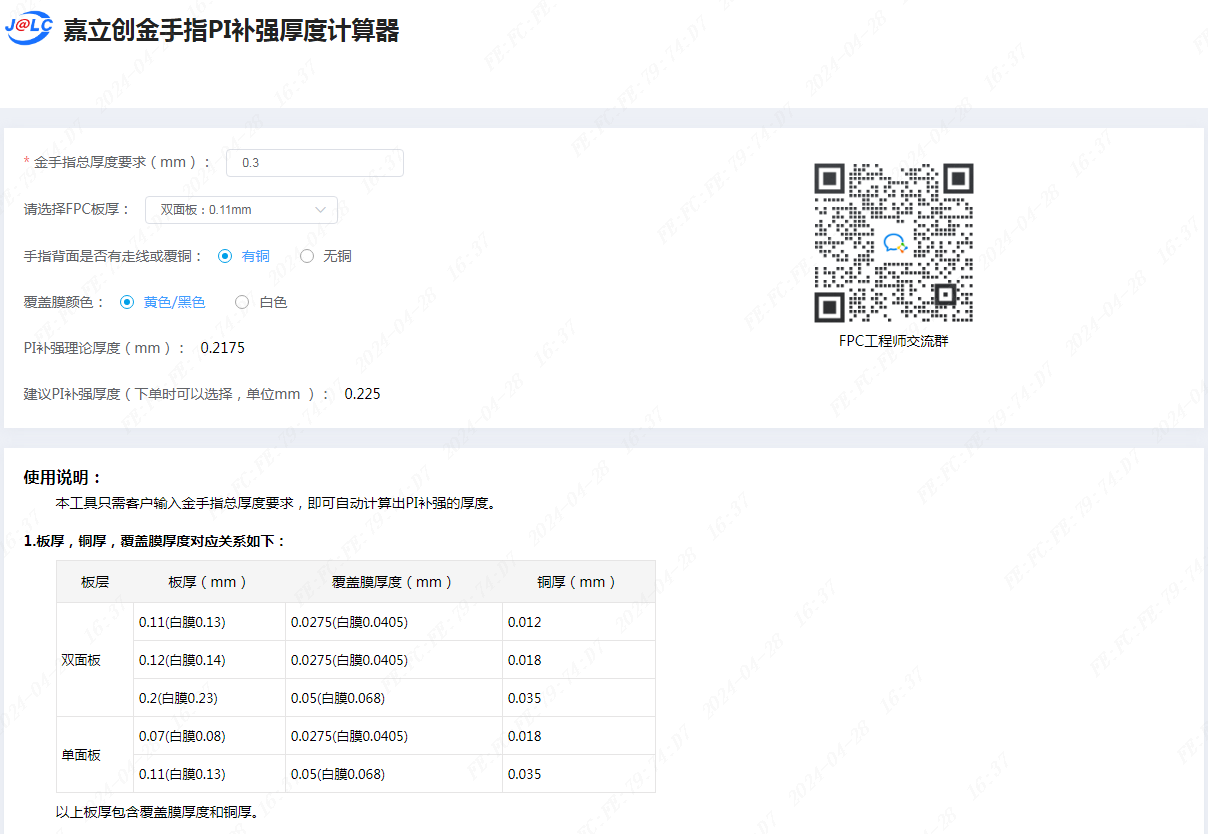Click the FPC工程师交流群 caption

click(x=894, y=341)
